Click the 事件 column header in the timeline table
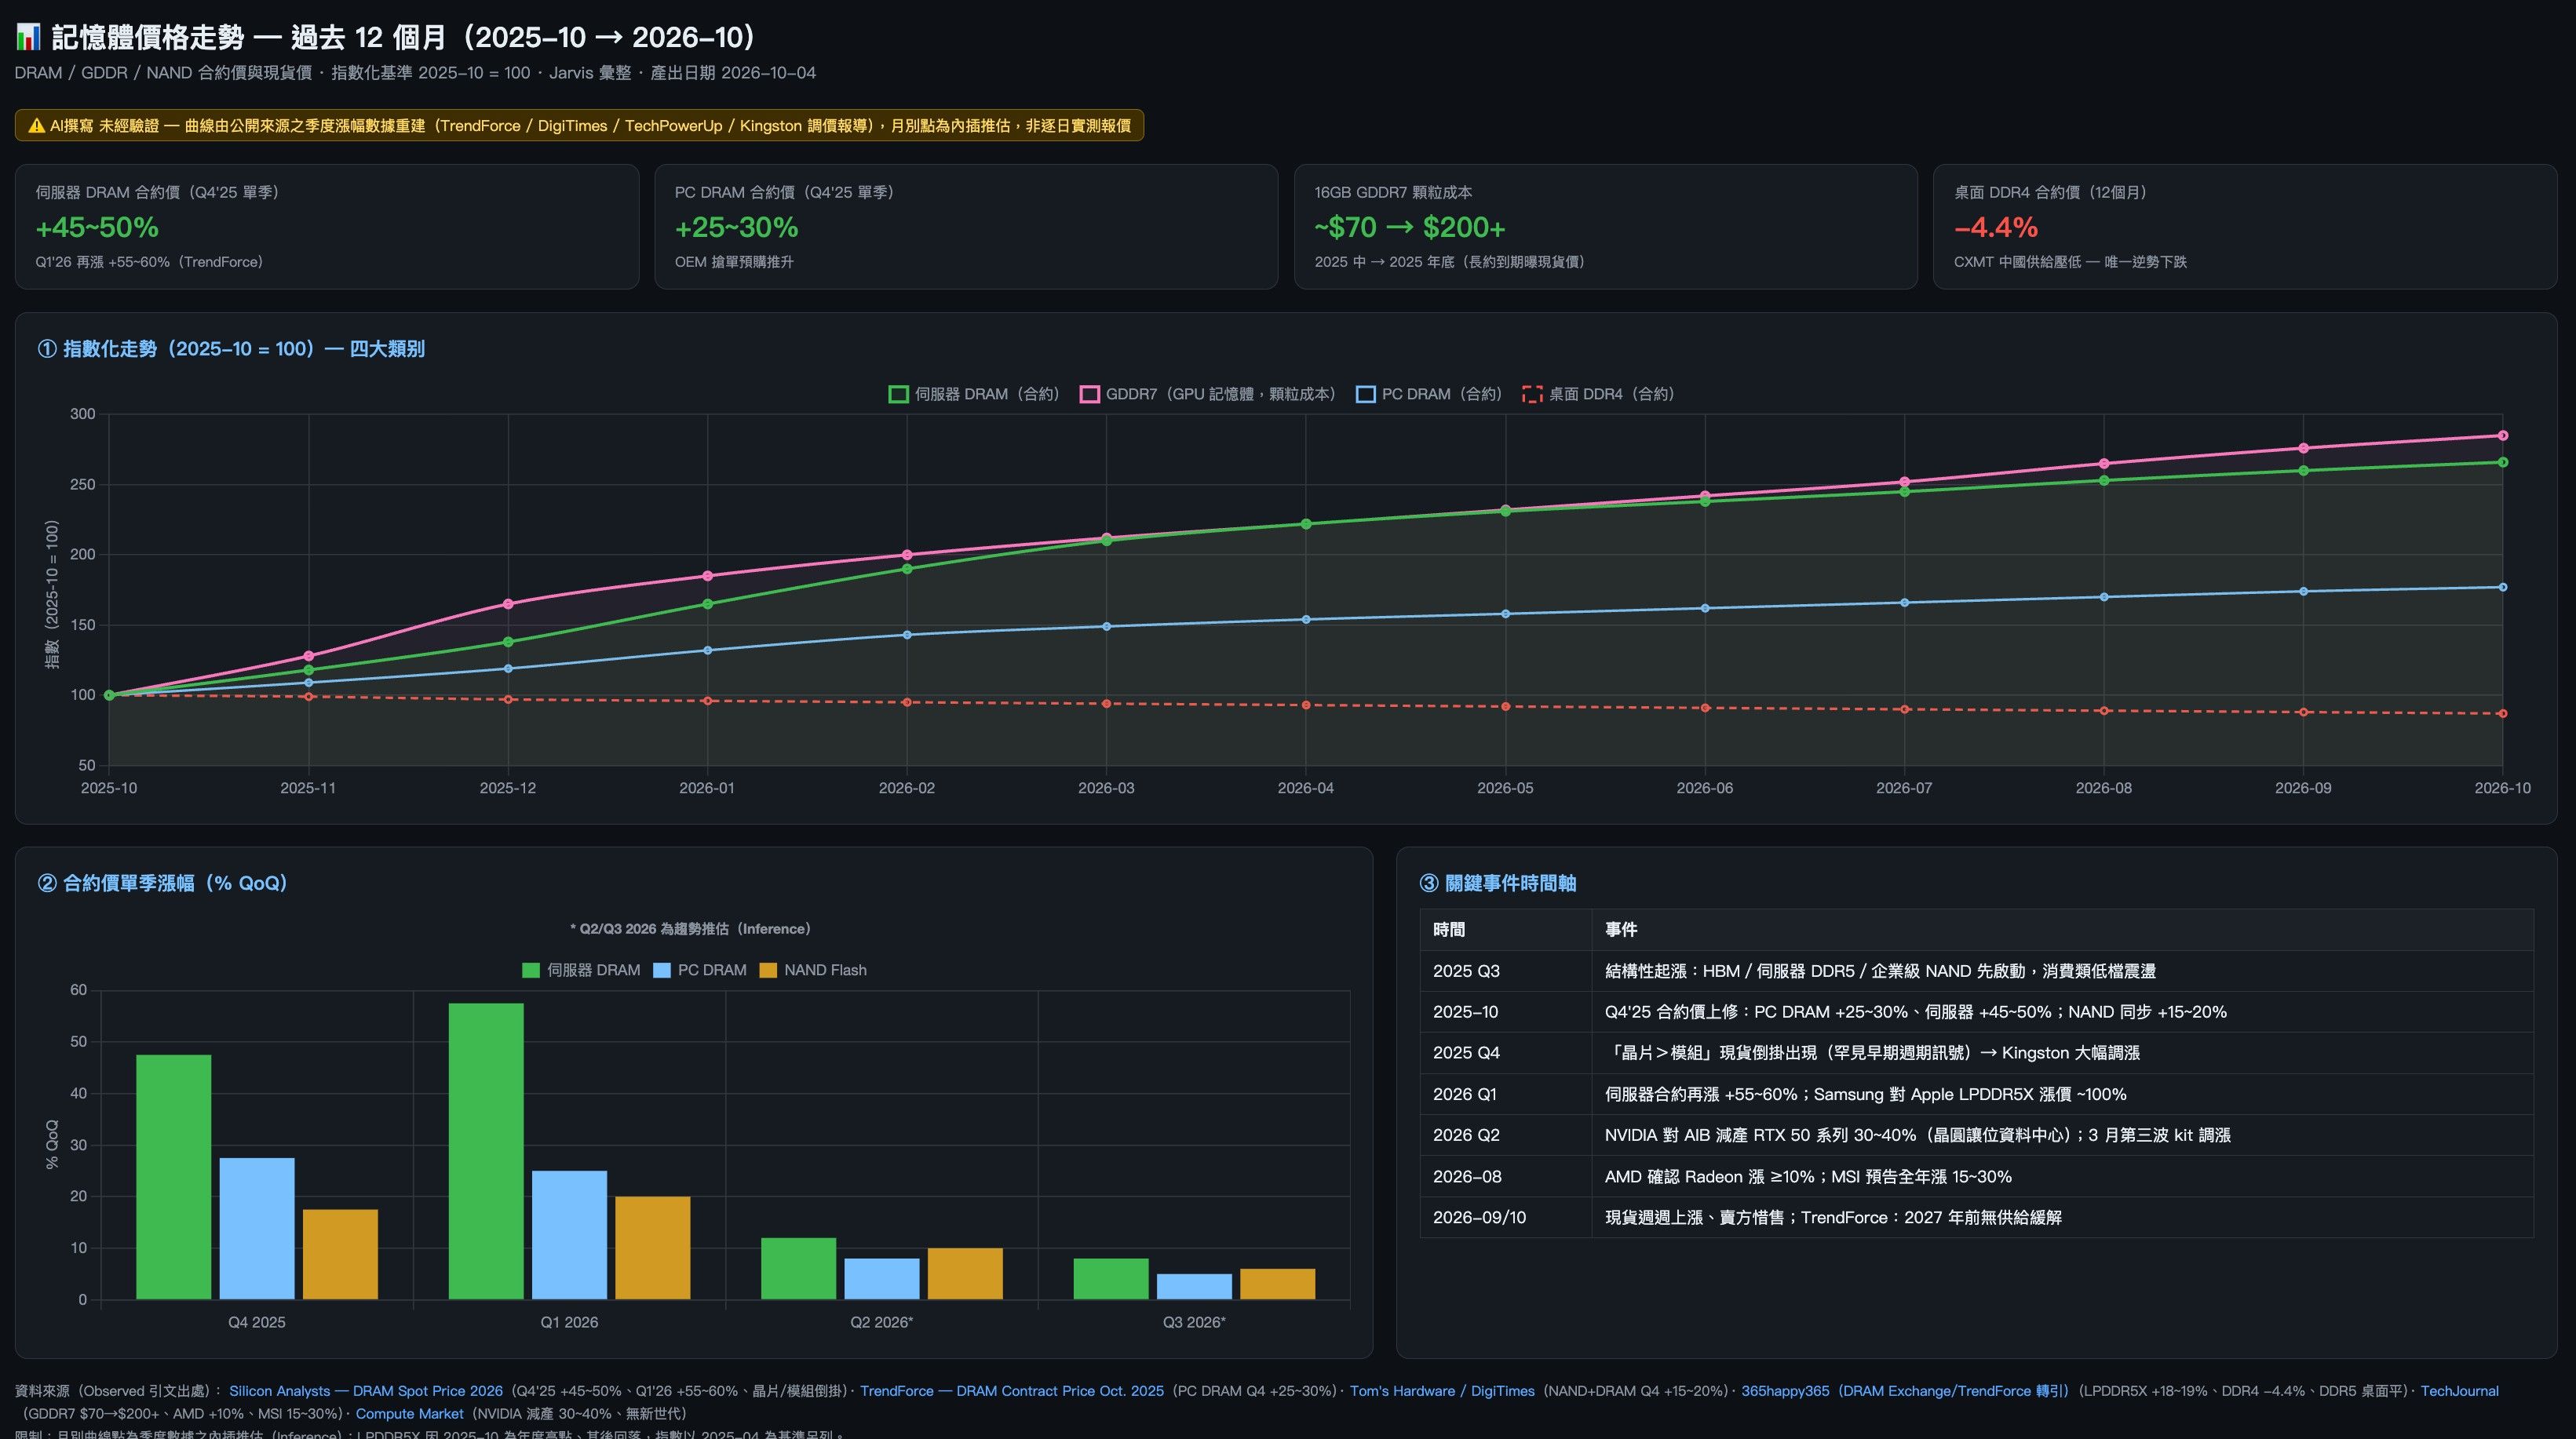The width and height of the screenshot is (2576, 1439). (1621, 930)
